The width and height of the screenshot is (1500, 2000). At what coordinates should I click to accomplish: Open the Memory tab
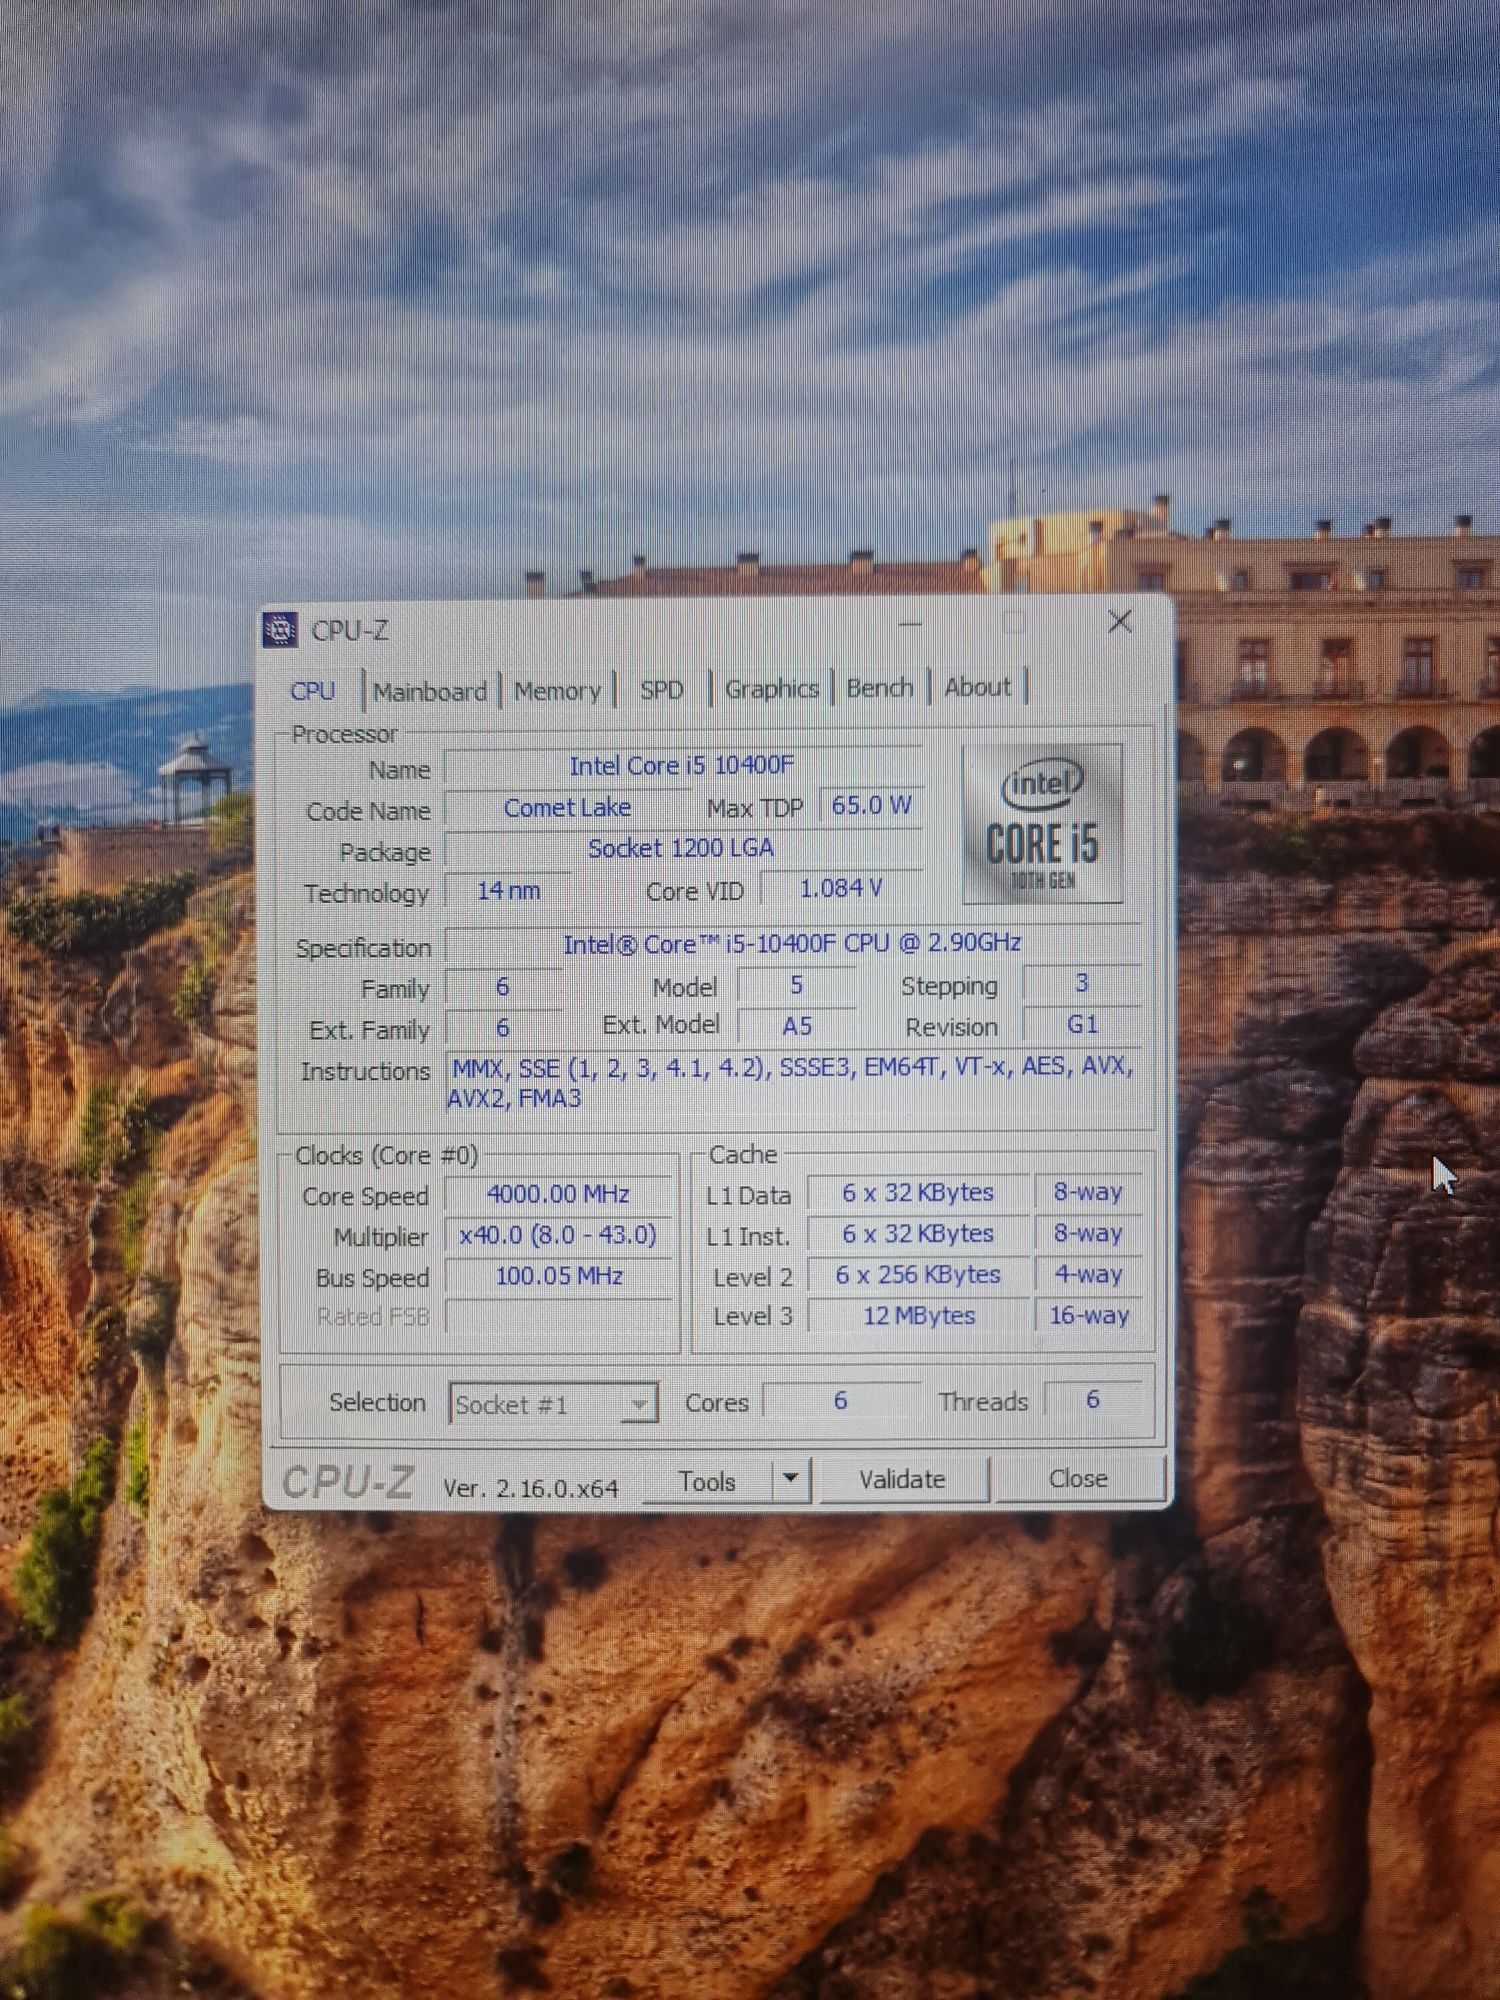pos(557,690)
